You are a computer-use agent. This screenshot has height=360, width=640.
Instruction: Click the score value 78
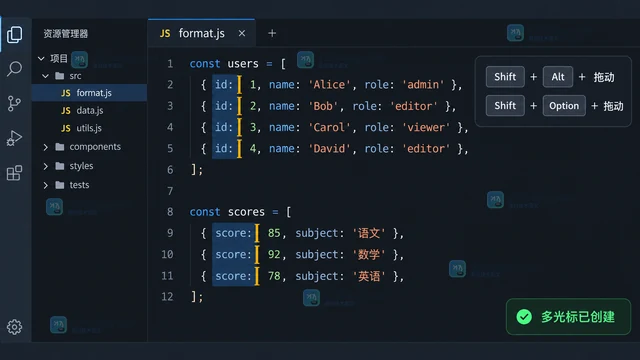[274, 276]
